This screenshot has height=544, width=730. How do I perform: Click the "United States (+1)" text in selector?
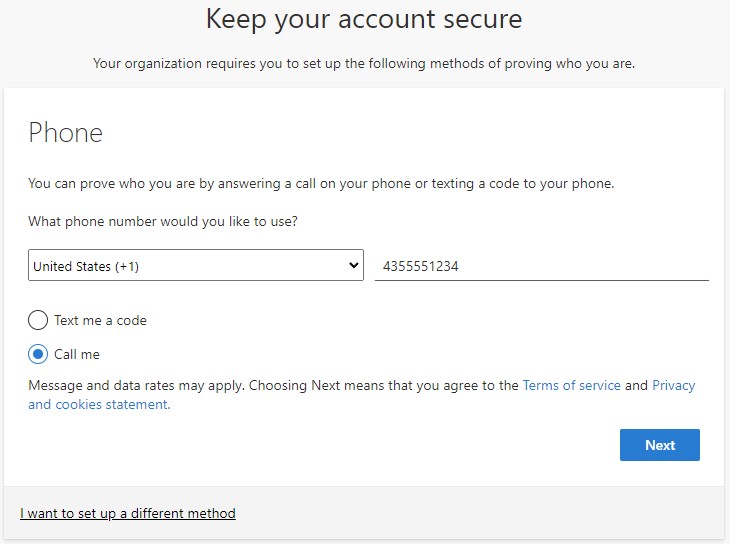pos(86,266)
